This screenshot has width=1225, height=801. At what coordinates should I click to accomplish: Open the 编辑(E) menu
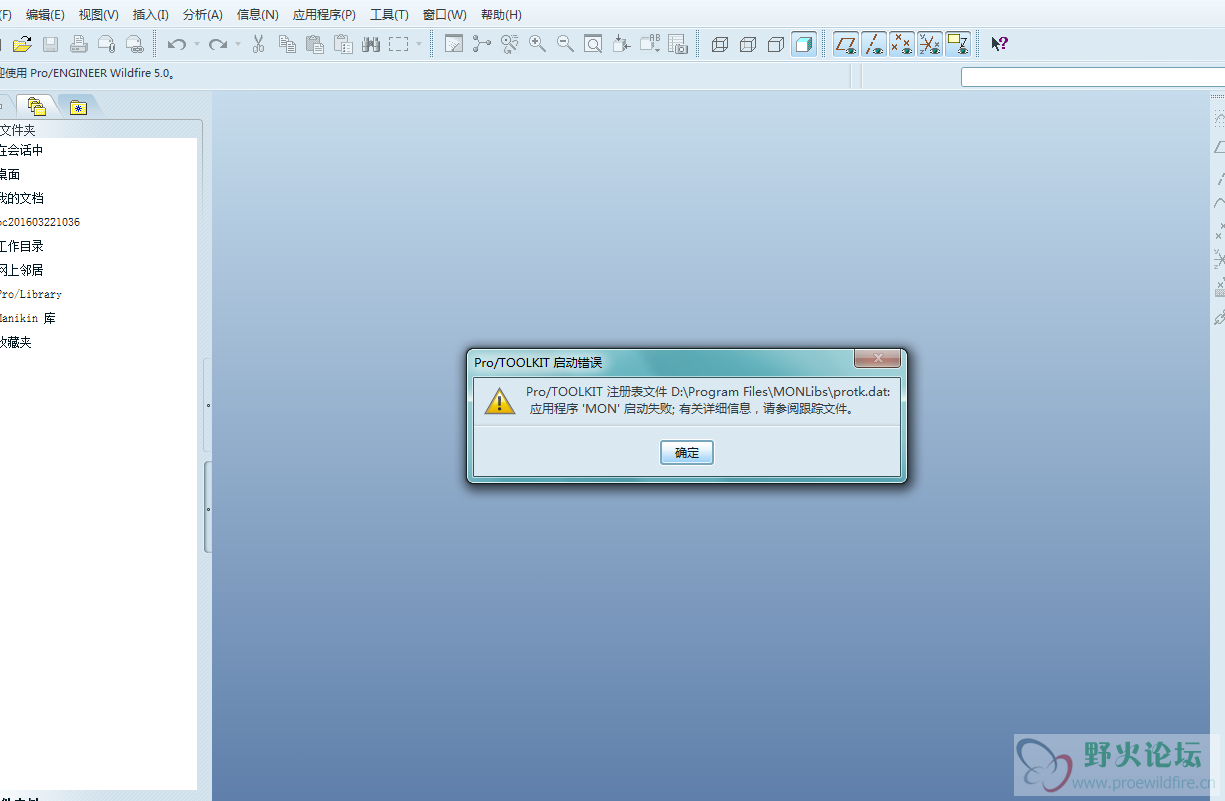45,15
